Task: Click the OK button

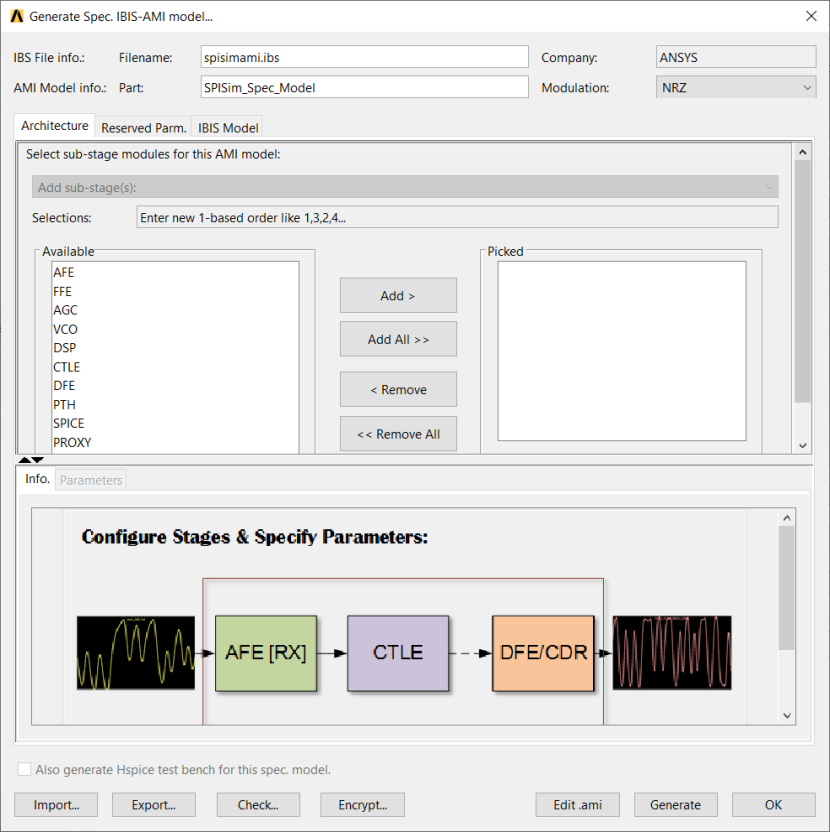Action: click(774, 804)
